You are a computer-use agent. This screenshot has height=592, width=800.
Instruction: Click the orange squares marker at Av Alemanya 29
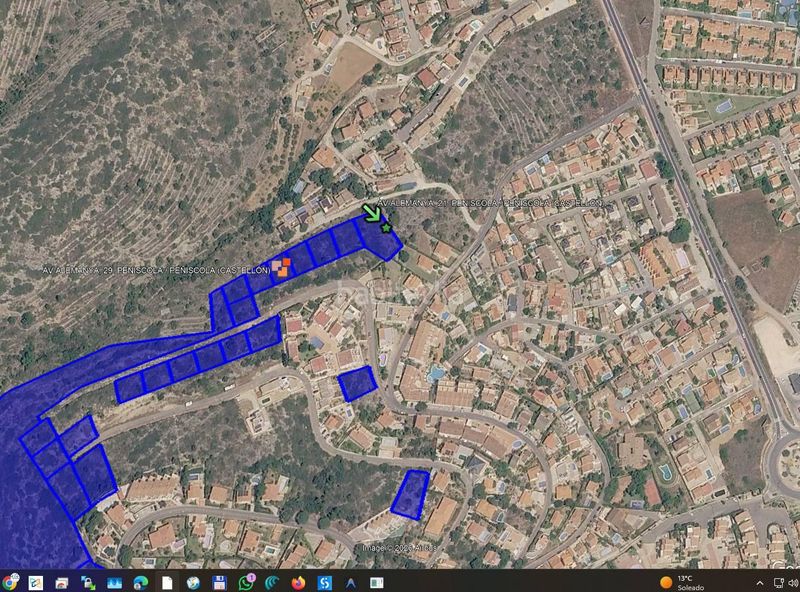(281, 267)
